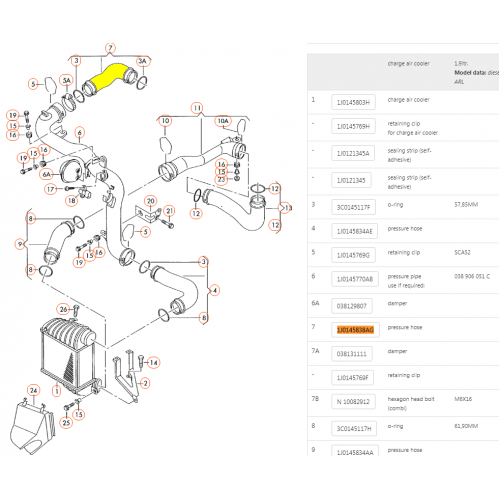
Task: Click callout 25 in the diagram
Action: (66, 423)
